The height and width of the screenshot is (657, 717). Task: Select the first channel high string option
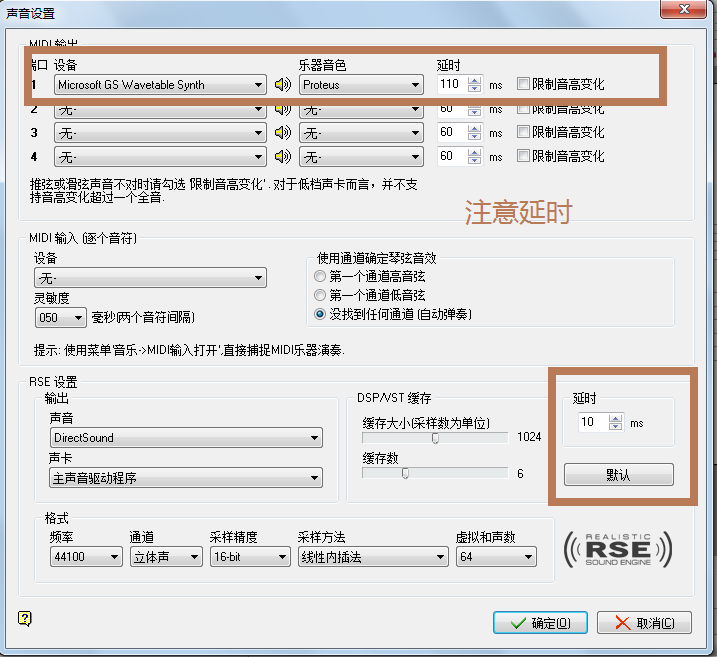(x=320, y=276)
